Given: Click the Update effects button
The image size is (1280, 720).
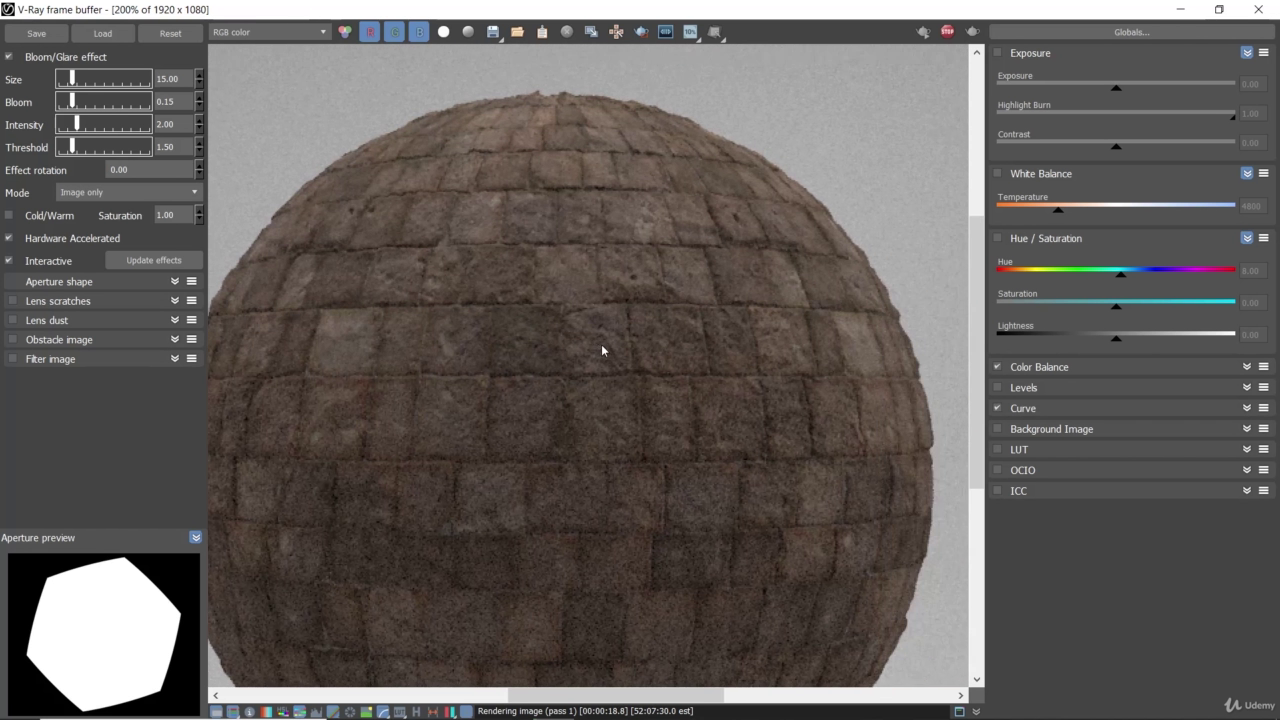Looking at the screenshot, I should (x=154, y=260).
